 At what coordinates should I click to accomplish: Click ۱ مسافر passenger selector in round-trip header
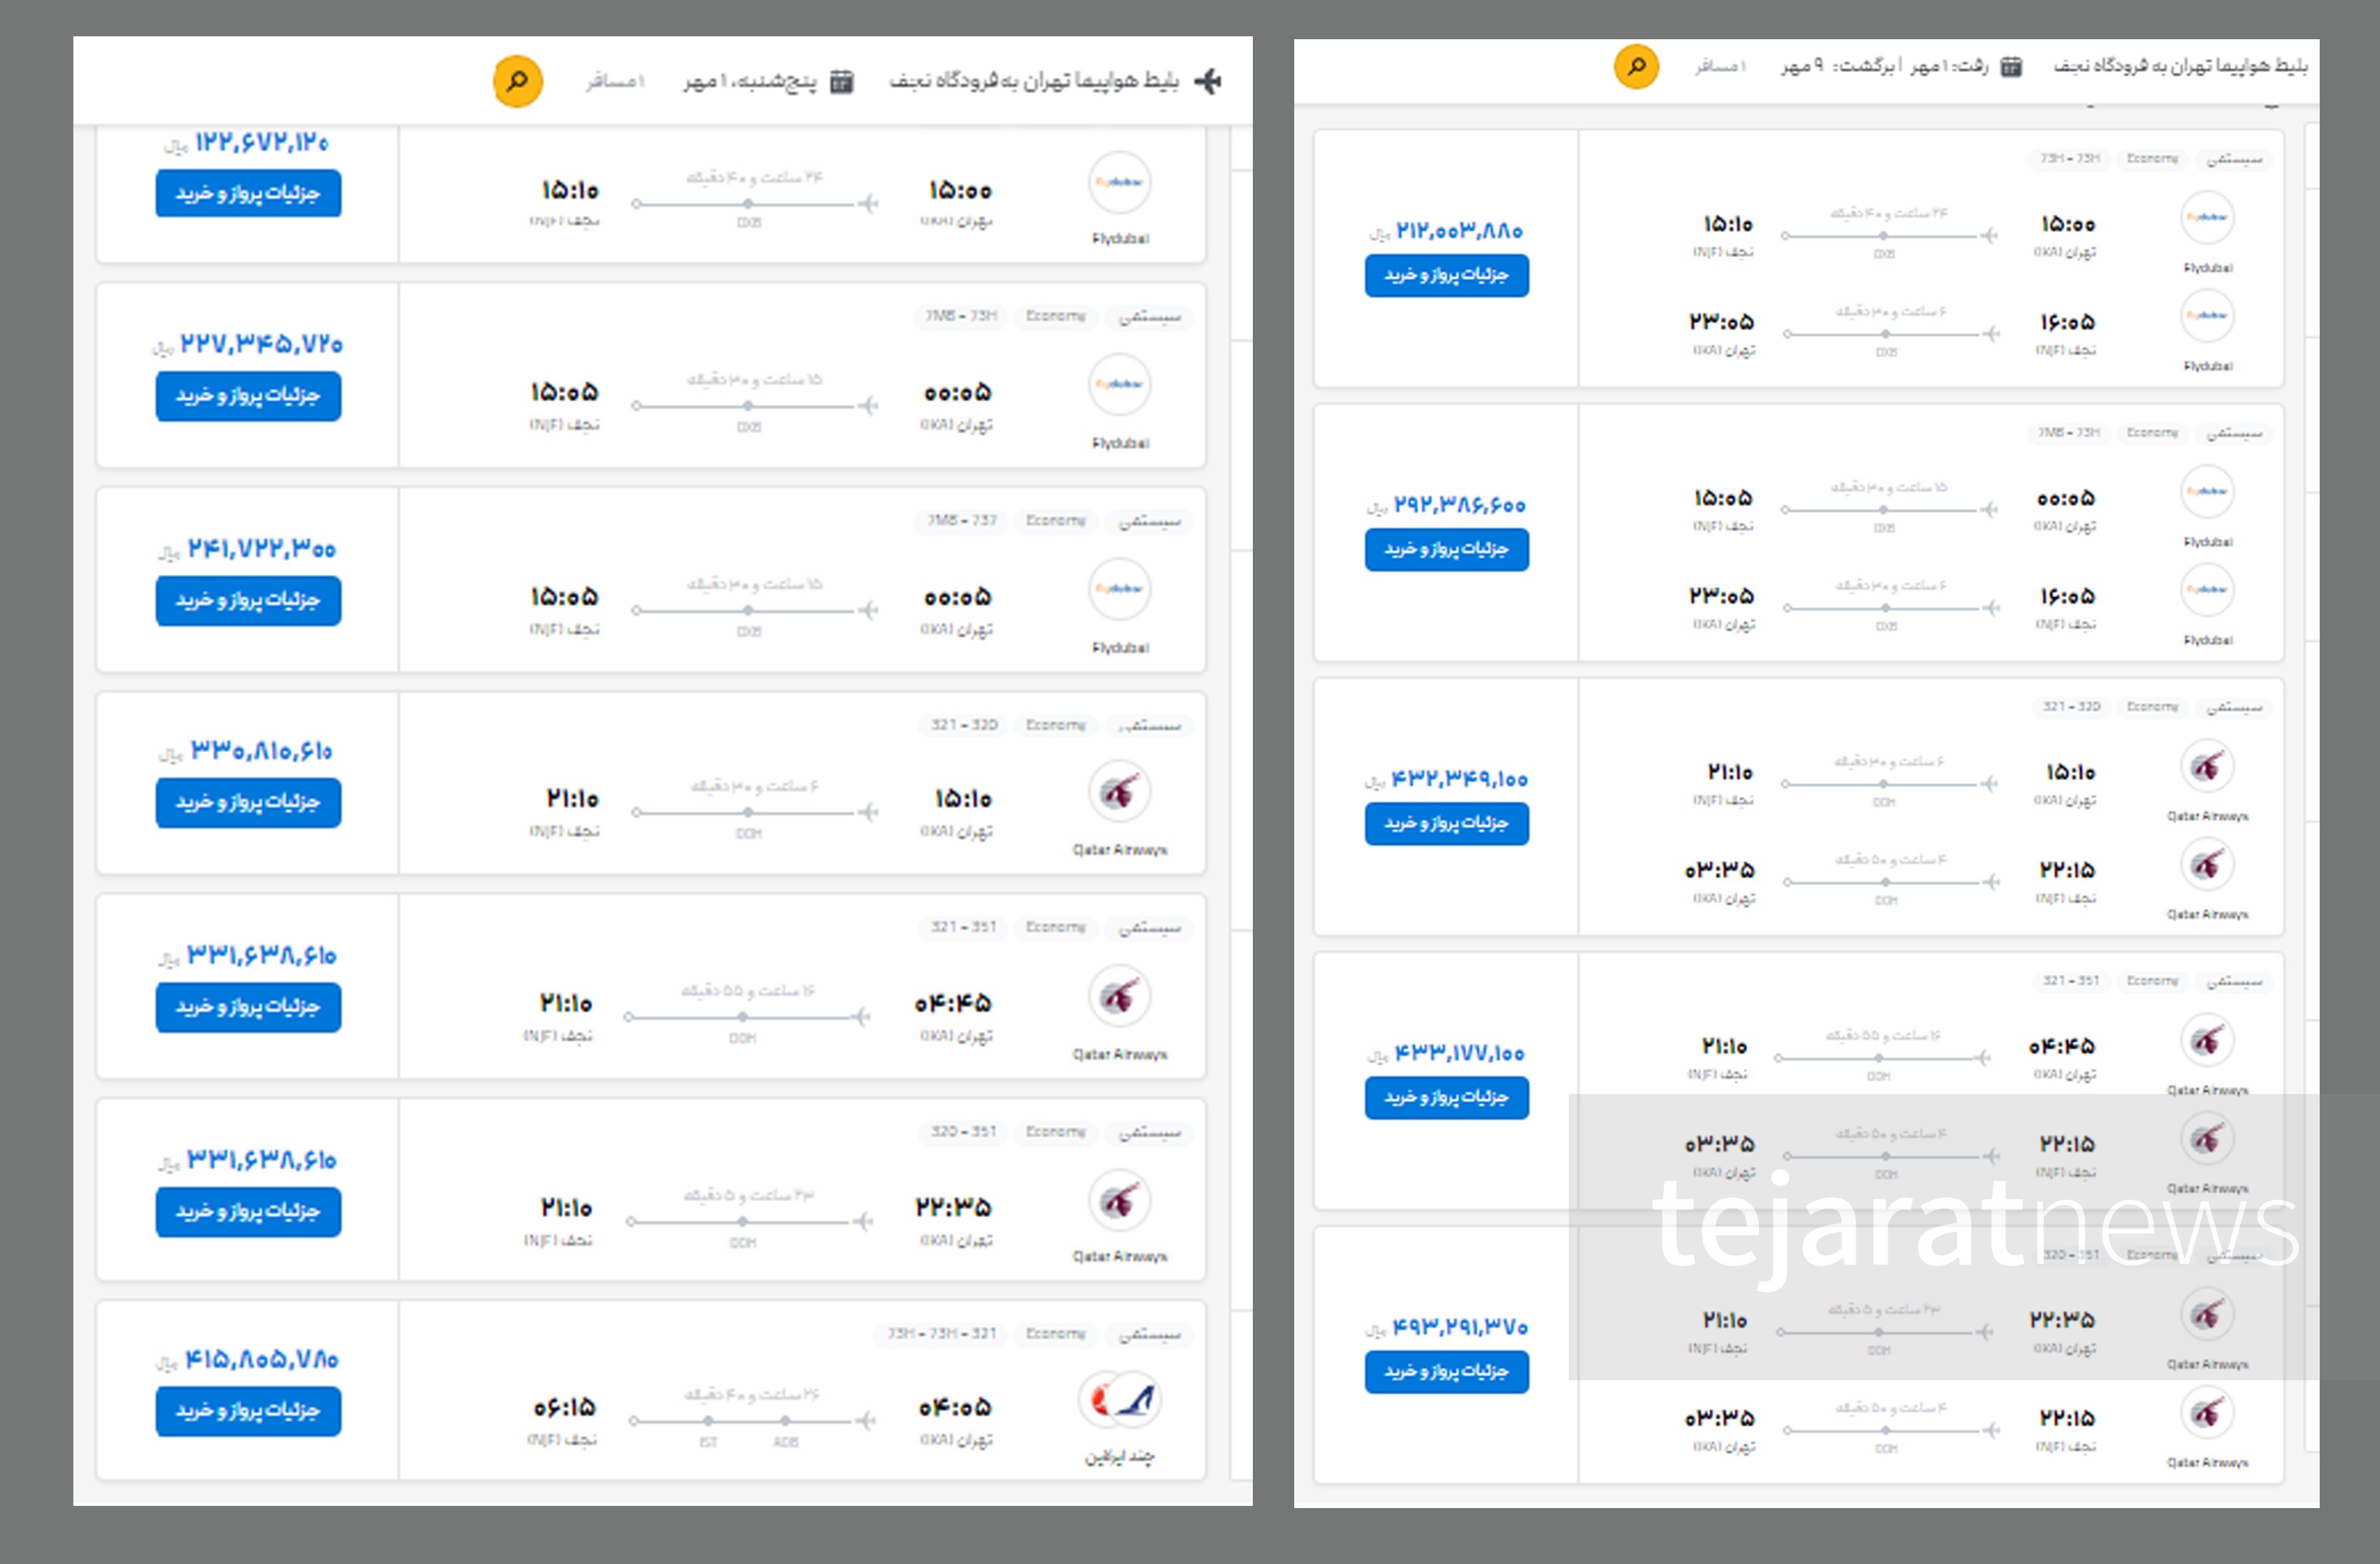click(1720, 66)
